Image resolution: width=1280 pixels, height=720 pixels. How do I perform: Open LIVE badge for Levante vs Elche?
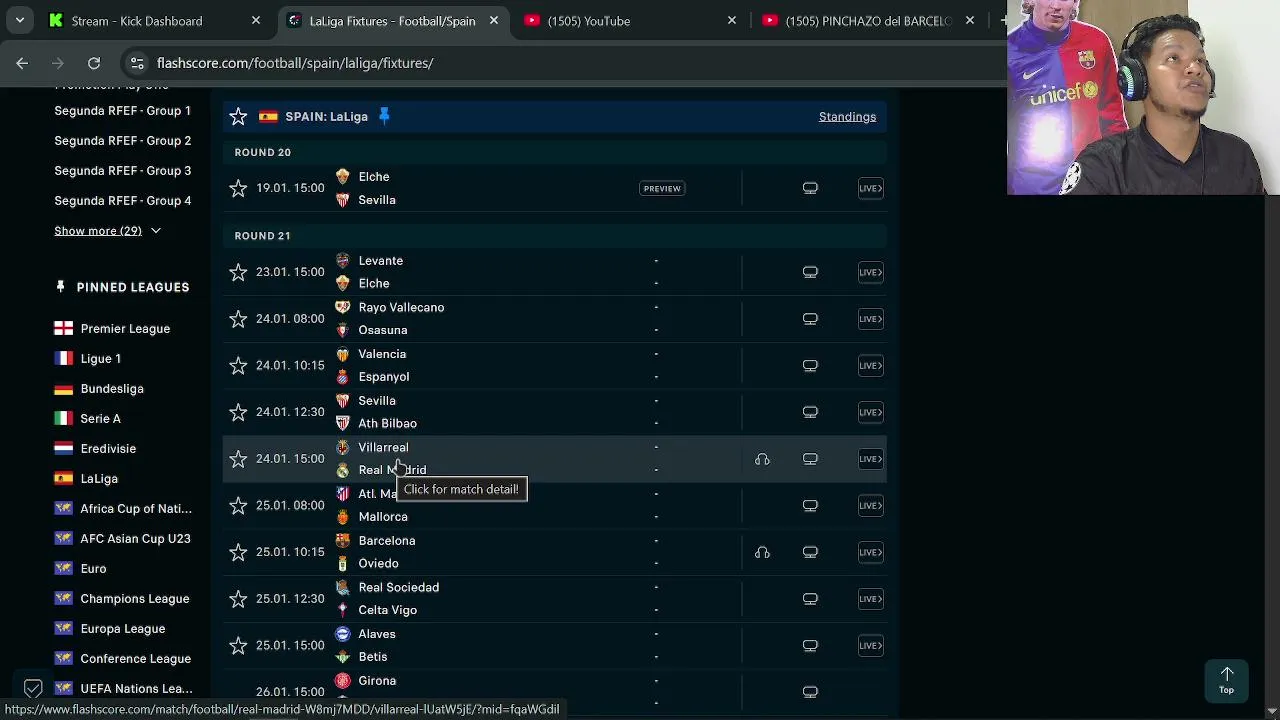[870, 272]
